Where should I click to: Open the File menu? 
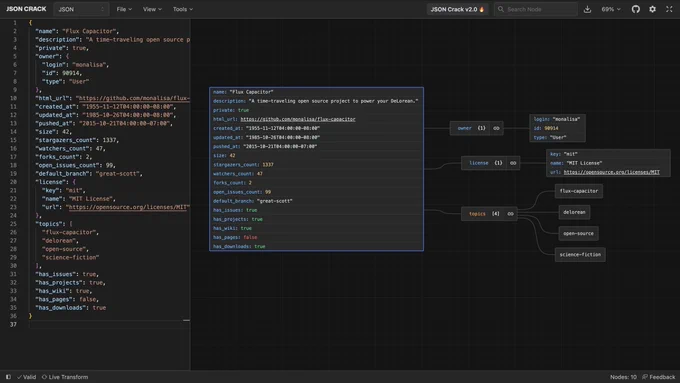click(x=124, y=9)
